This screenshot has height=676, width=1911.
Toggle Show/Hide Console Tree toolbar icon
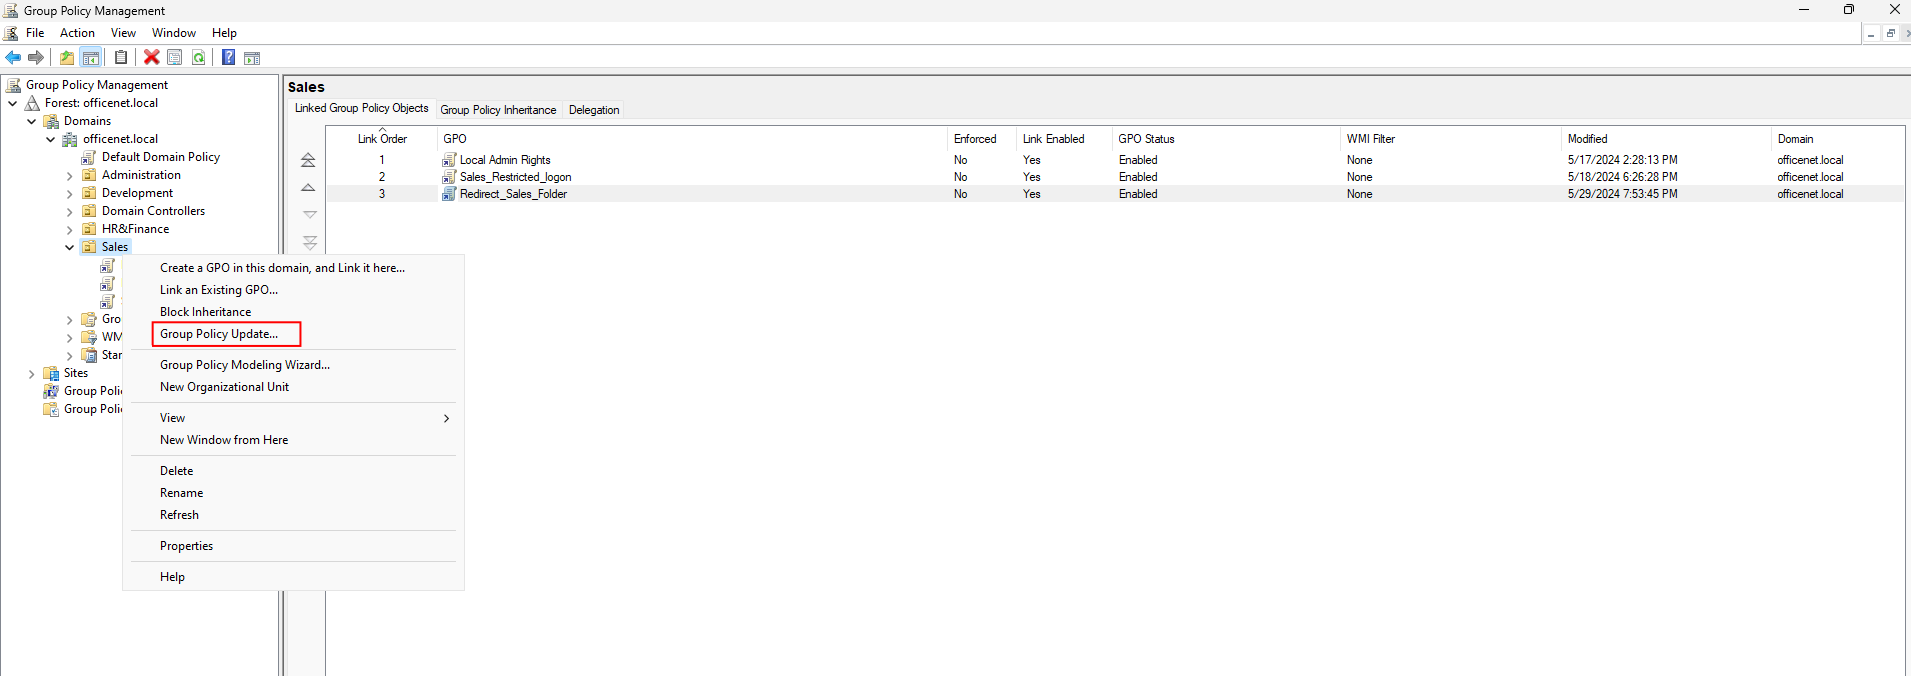91,57
